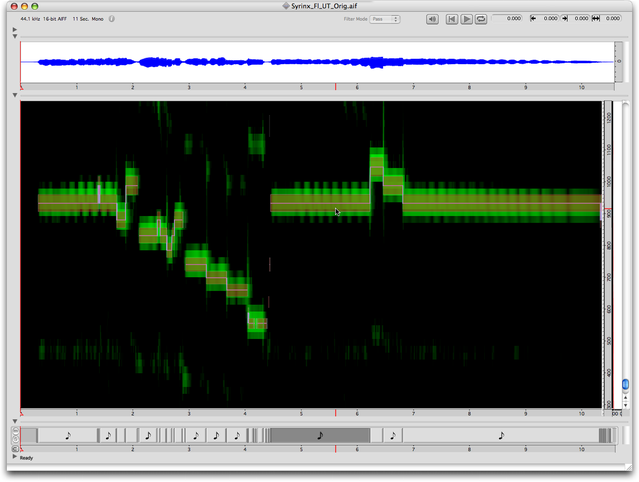Toggle loop playback button
The height and width of the screenshot is (482, 639).
[x=481, y=19]
